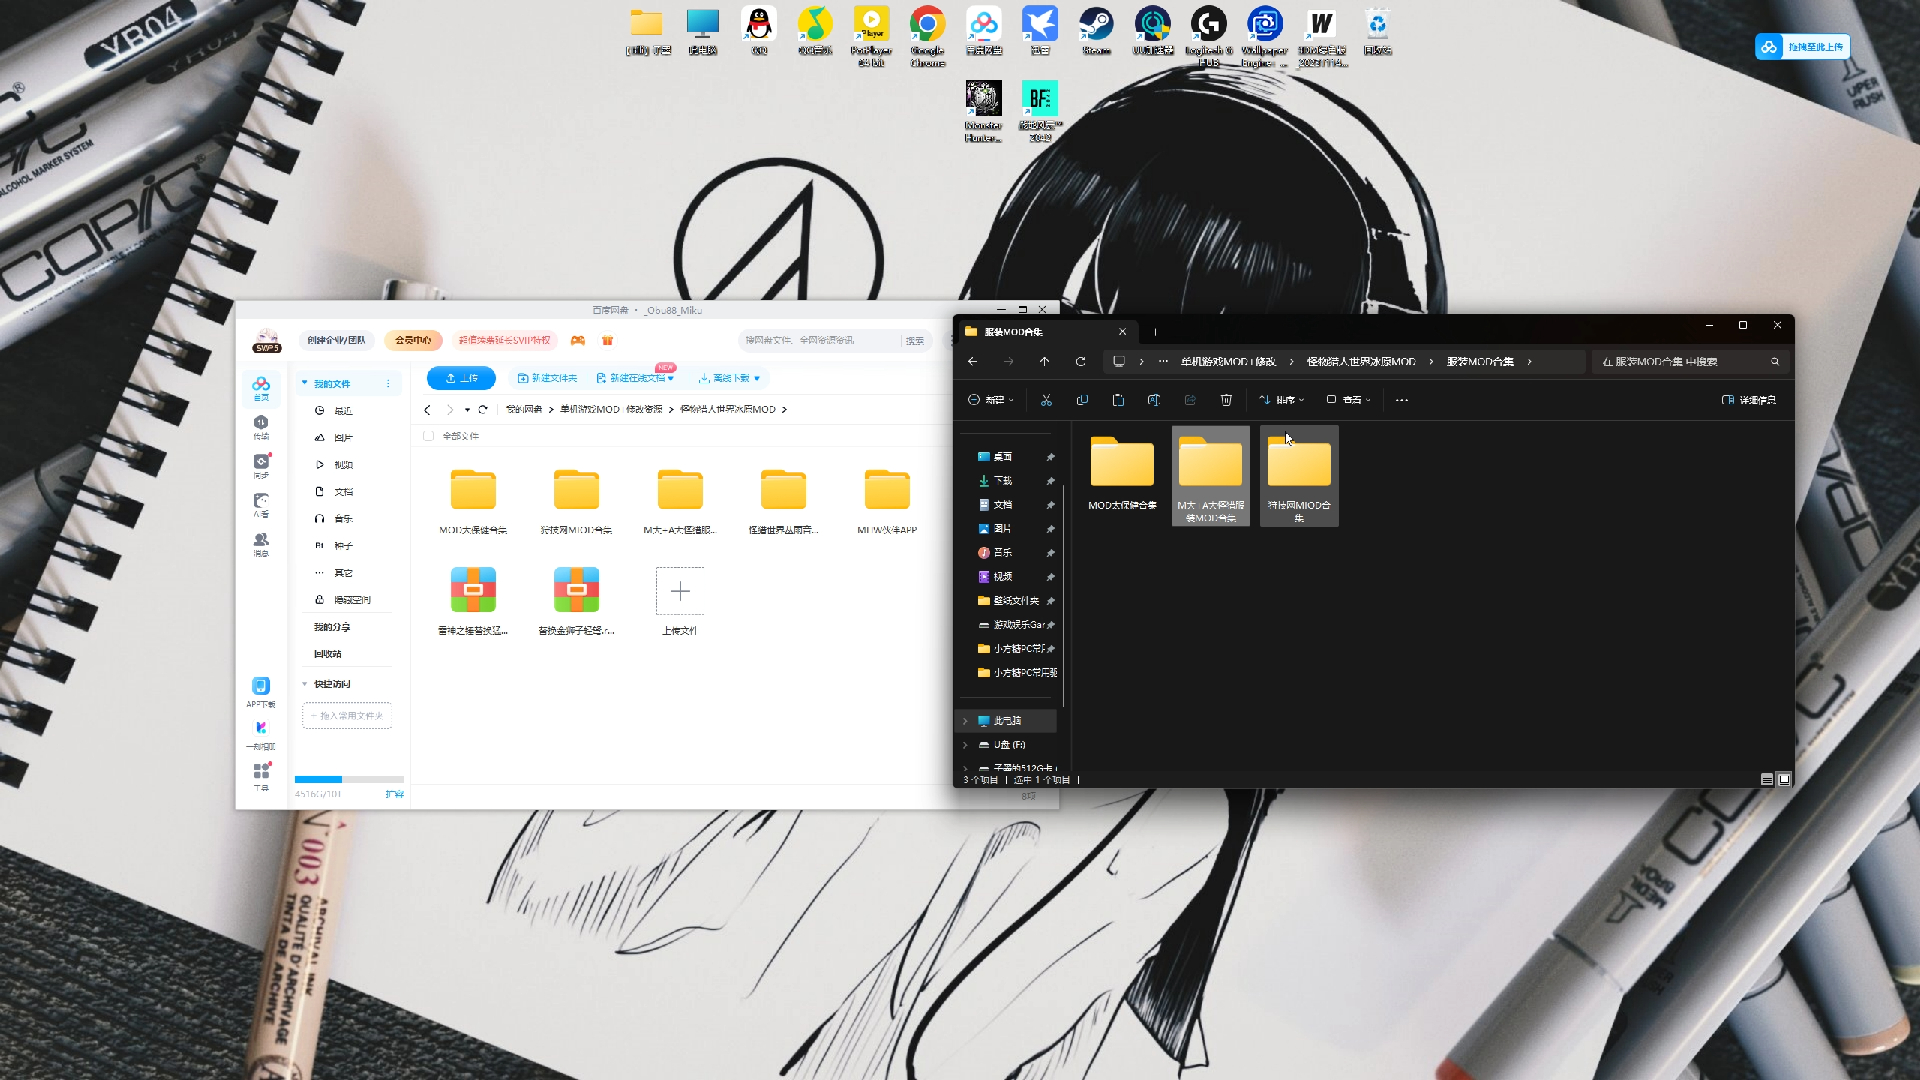This screenshot has width=1920, height=1080.
Task: Click Explorer search box
Action: pos(1688,362)
